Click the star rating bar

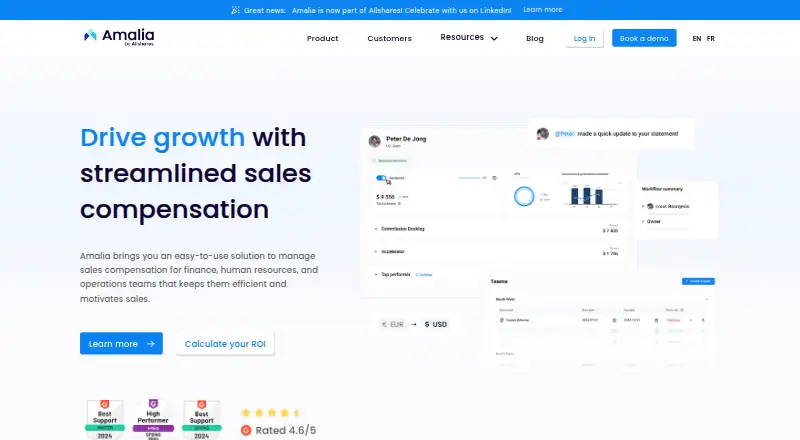tap(270, 412)
